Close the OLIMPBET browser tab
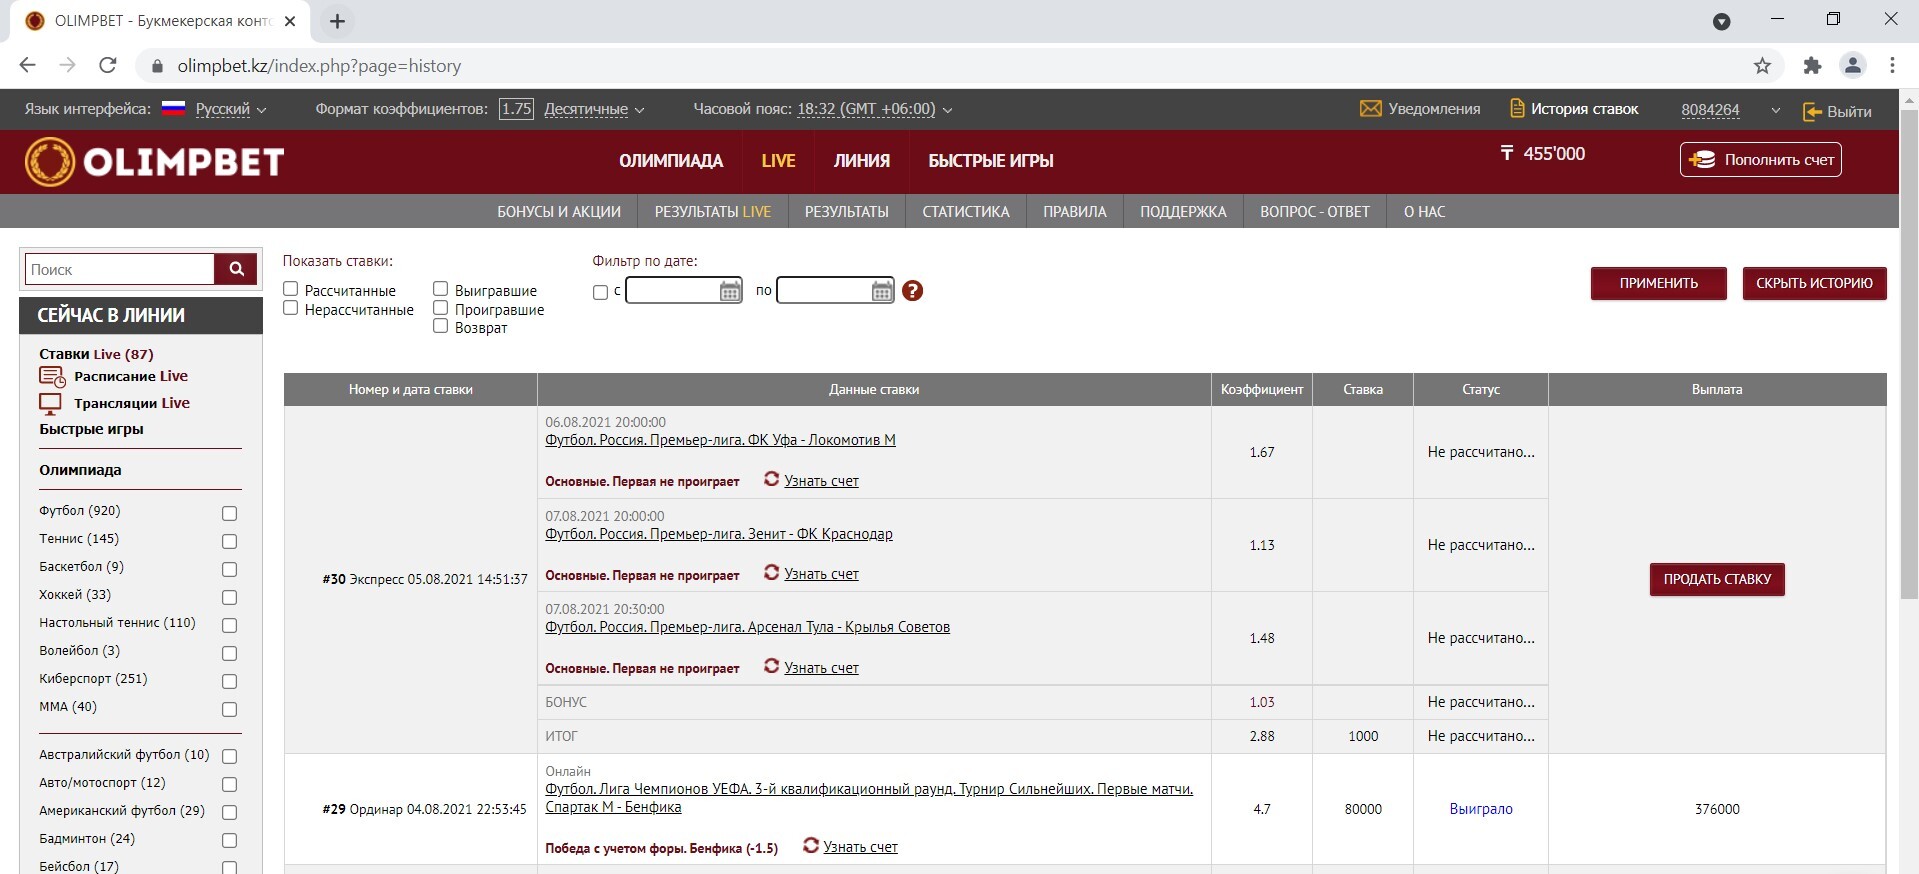1919x874 pixels. click(x=290, y=21)
